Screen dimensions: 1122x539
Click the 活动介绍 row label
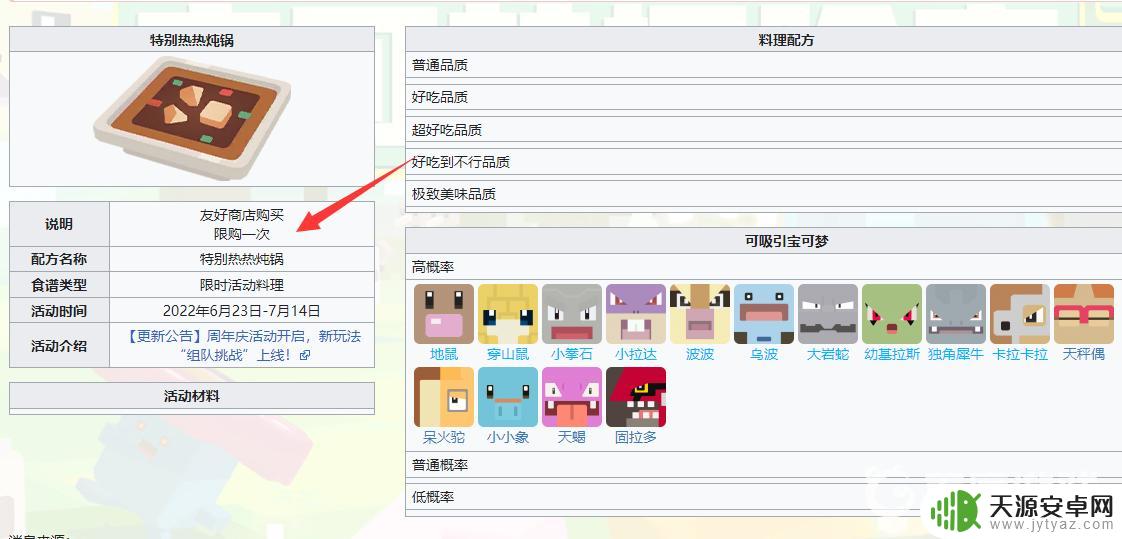(x=59, y=345)
